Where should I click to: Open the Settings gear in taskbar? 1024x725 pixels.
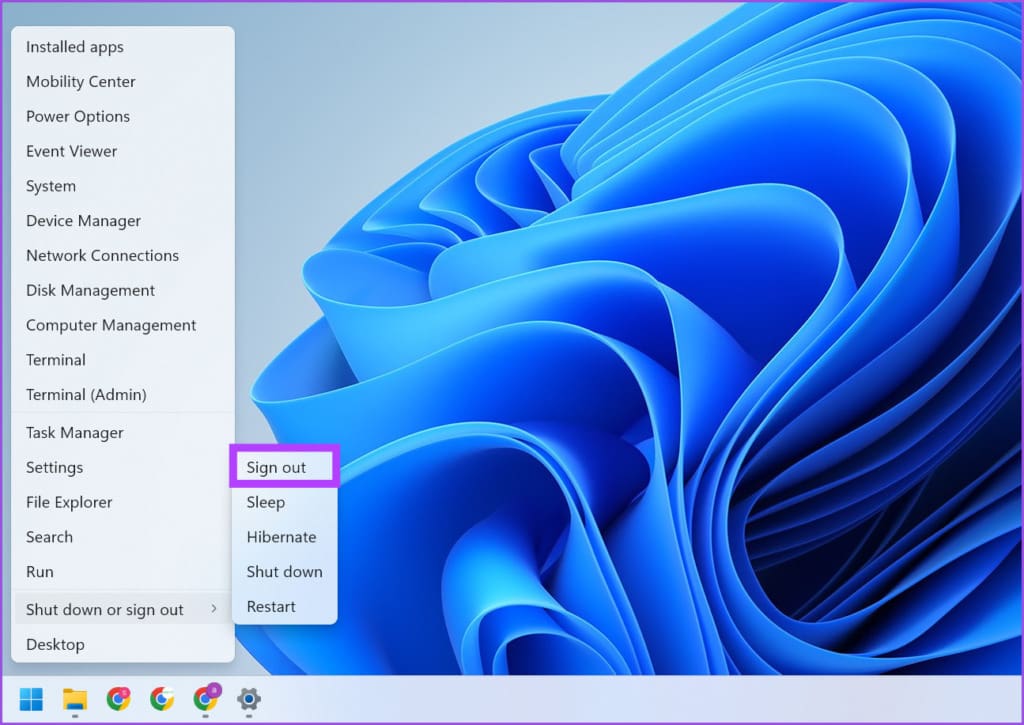tap(249, 699)
